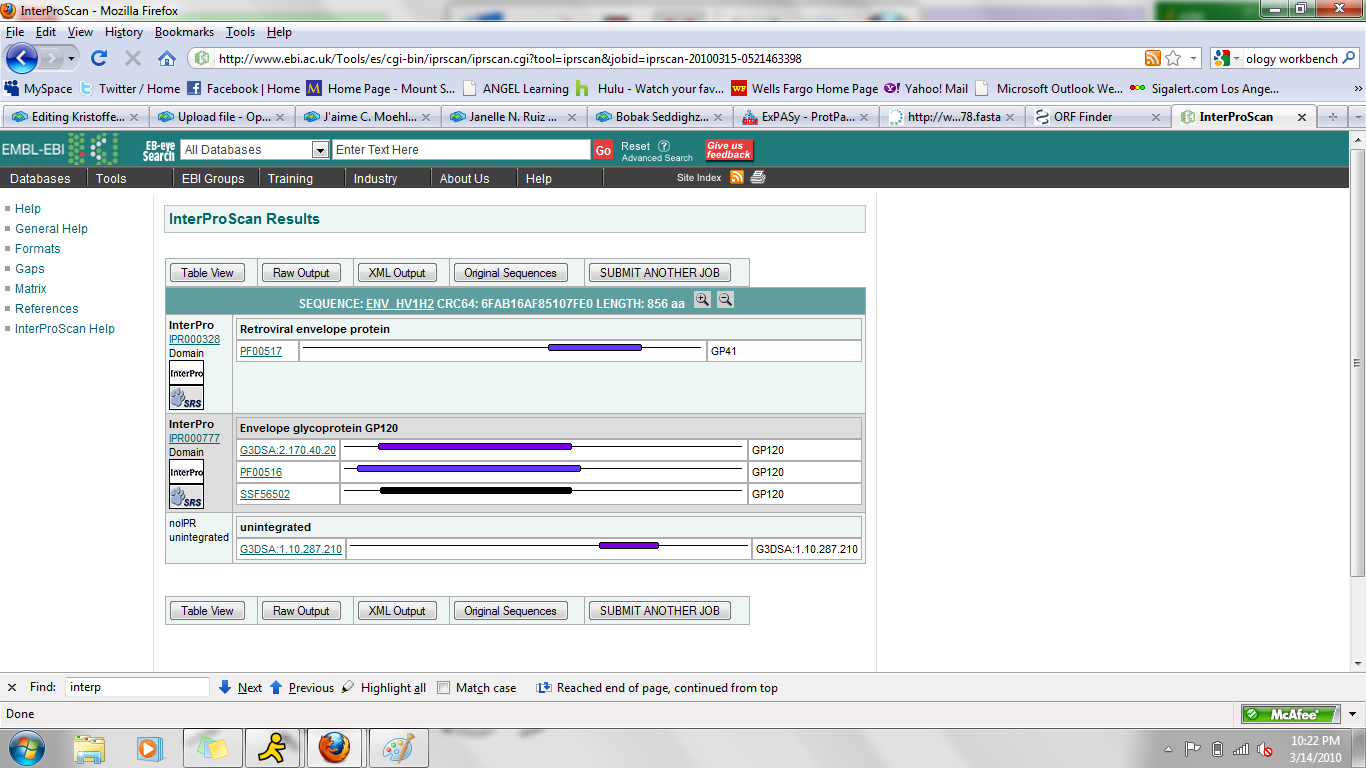Click the Give us feedback badge
This screenshot has width=1366, height=768.
[x=729, y=150]
